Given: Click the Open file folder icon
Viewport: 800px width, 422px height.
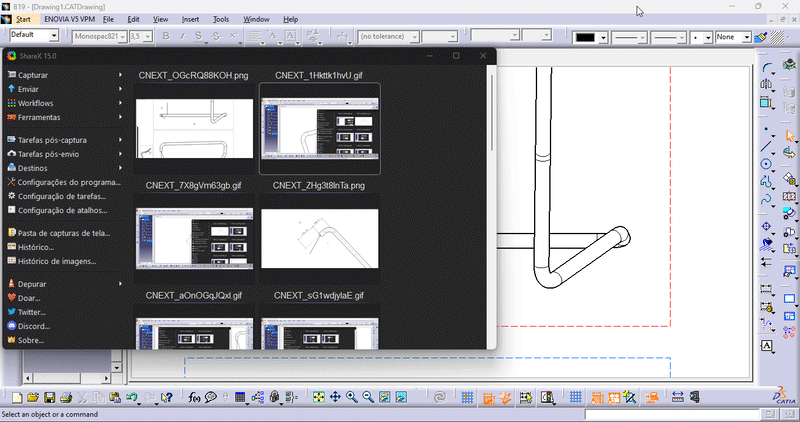Looking at the screenshot, I should [x=33, y=397].
